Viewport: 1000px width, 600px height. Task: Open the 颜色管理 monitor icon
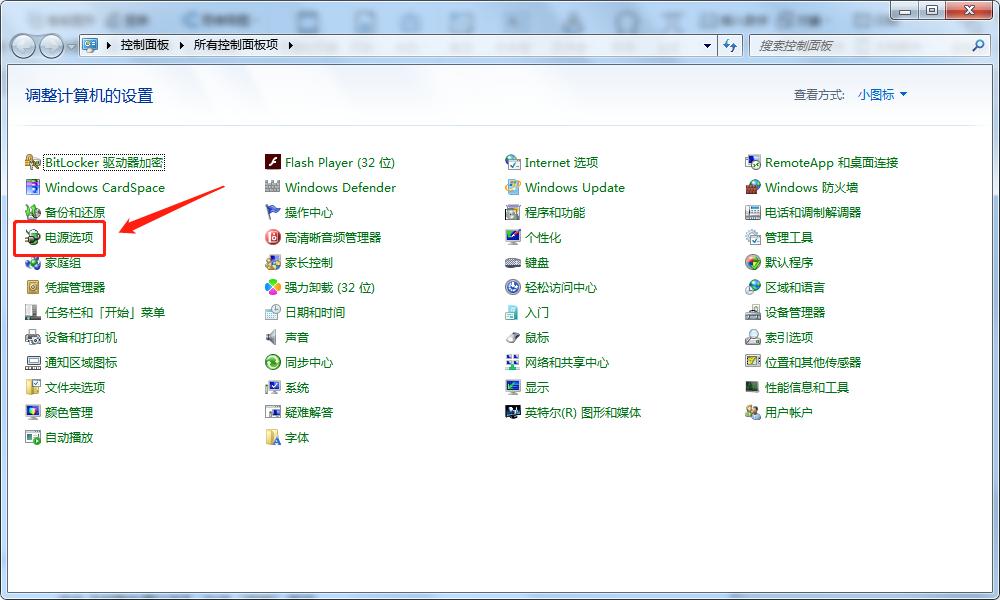[x=33, y=412]
